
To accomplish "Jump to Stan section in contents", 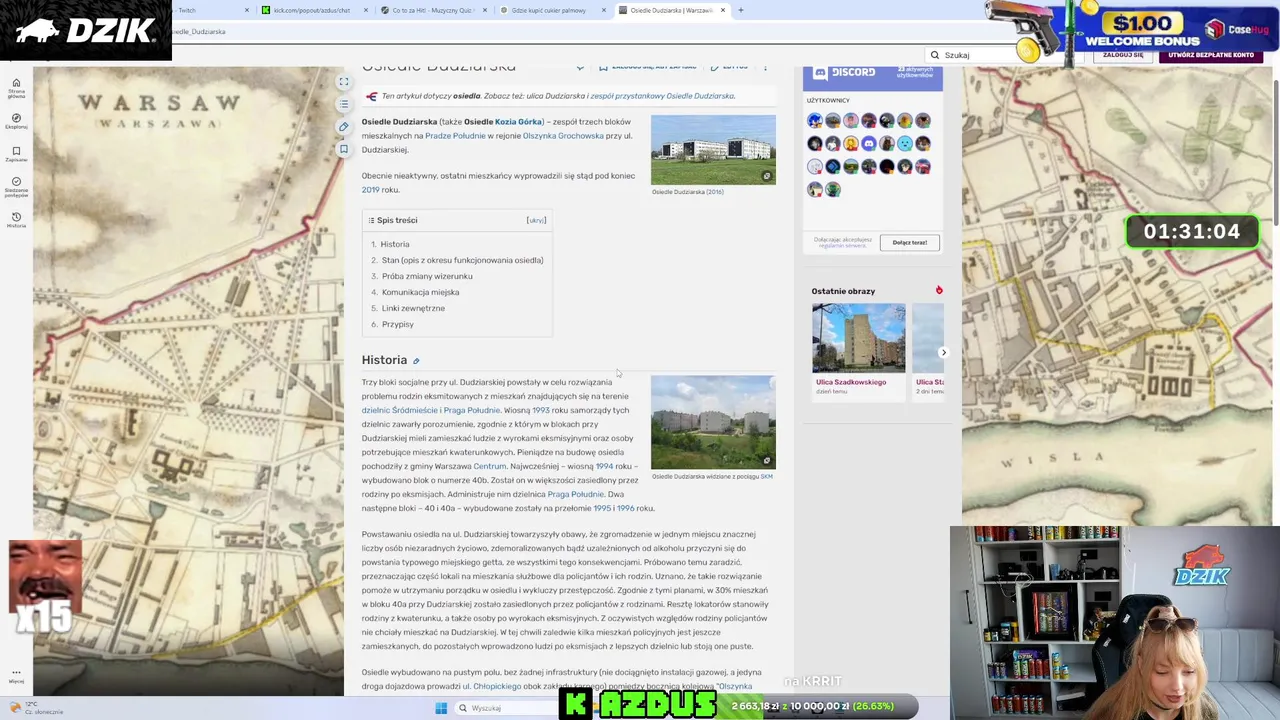I will coord(462,260).
